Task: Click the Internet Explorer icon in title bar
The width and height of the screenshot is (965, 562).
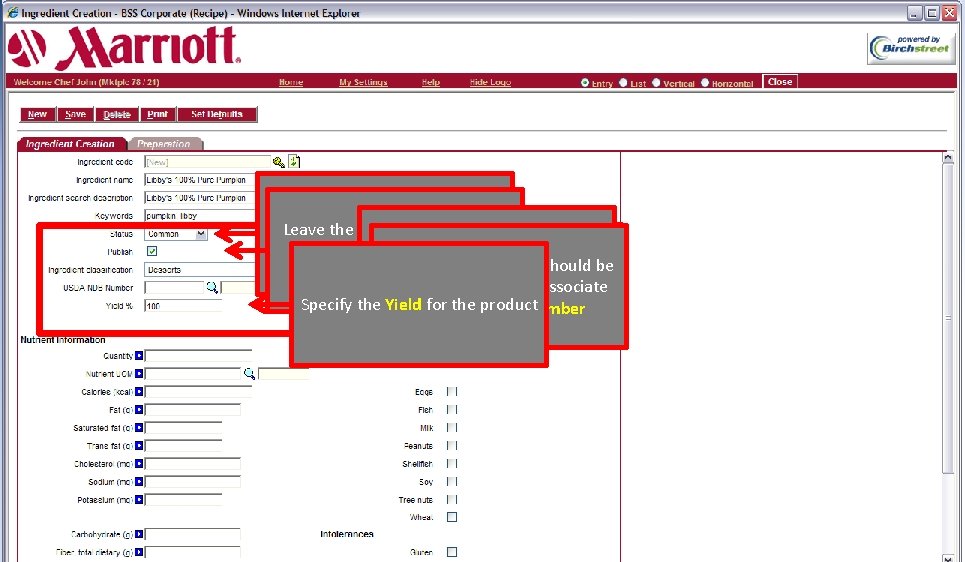Action: [x=12, y=12]
